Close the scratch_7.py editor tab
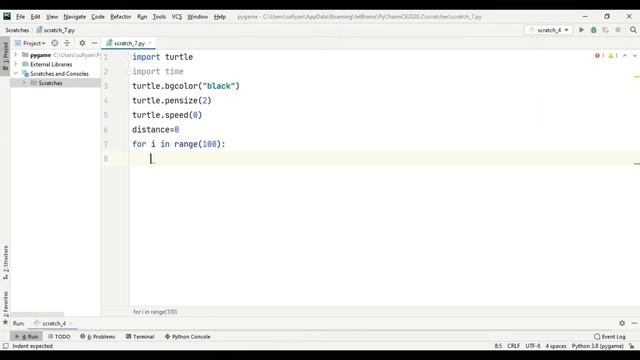The height and width of the screenshot is (360, 640). click(x=150, y=43)
